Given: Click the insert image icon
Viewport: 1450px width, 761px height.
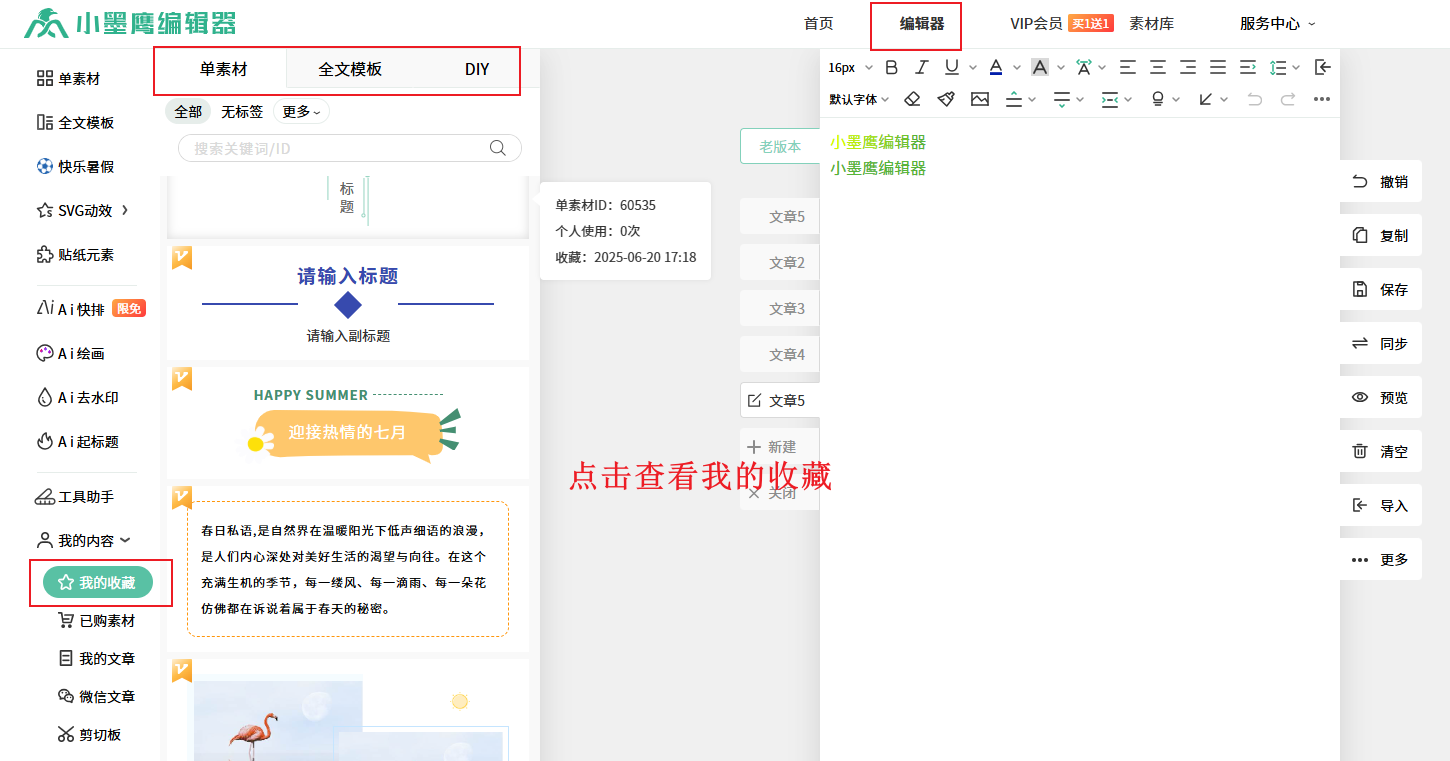Looking at the screenshot, I should click(979, 99).
